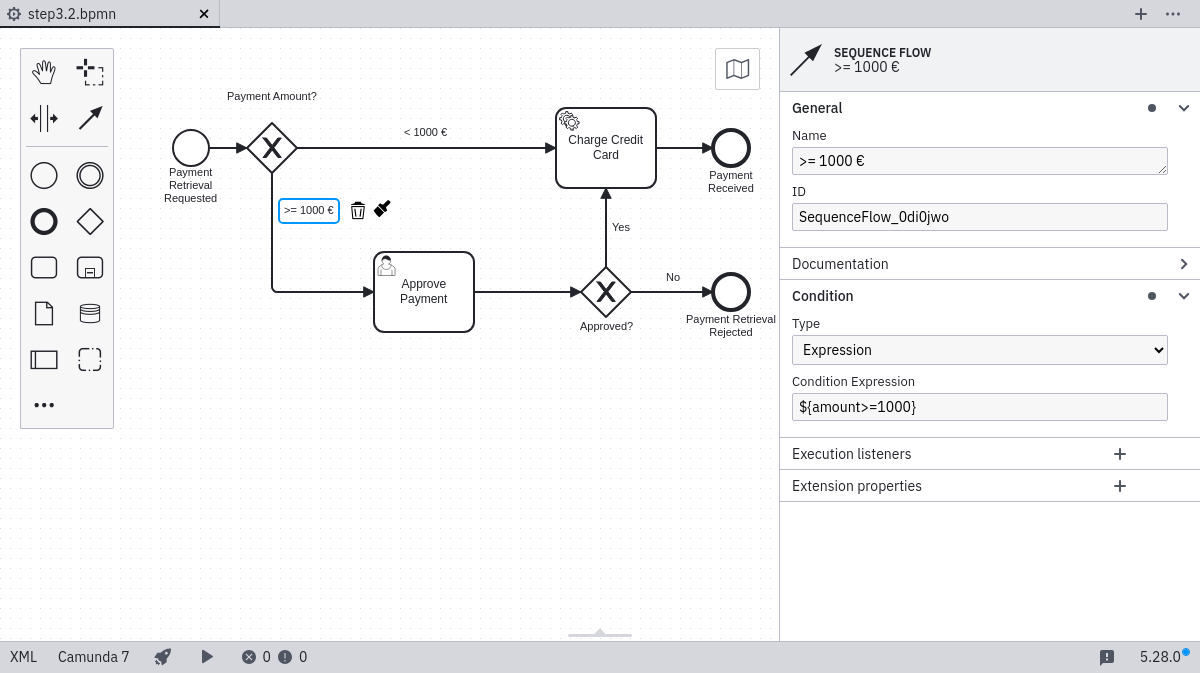Screen dimensions: 1200x673
Task: Select the Payment Retrieval Rejected end event
Action: pos(731,292)
